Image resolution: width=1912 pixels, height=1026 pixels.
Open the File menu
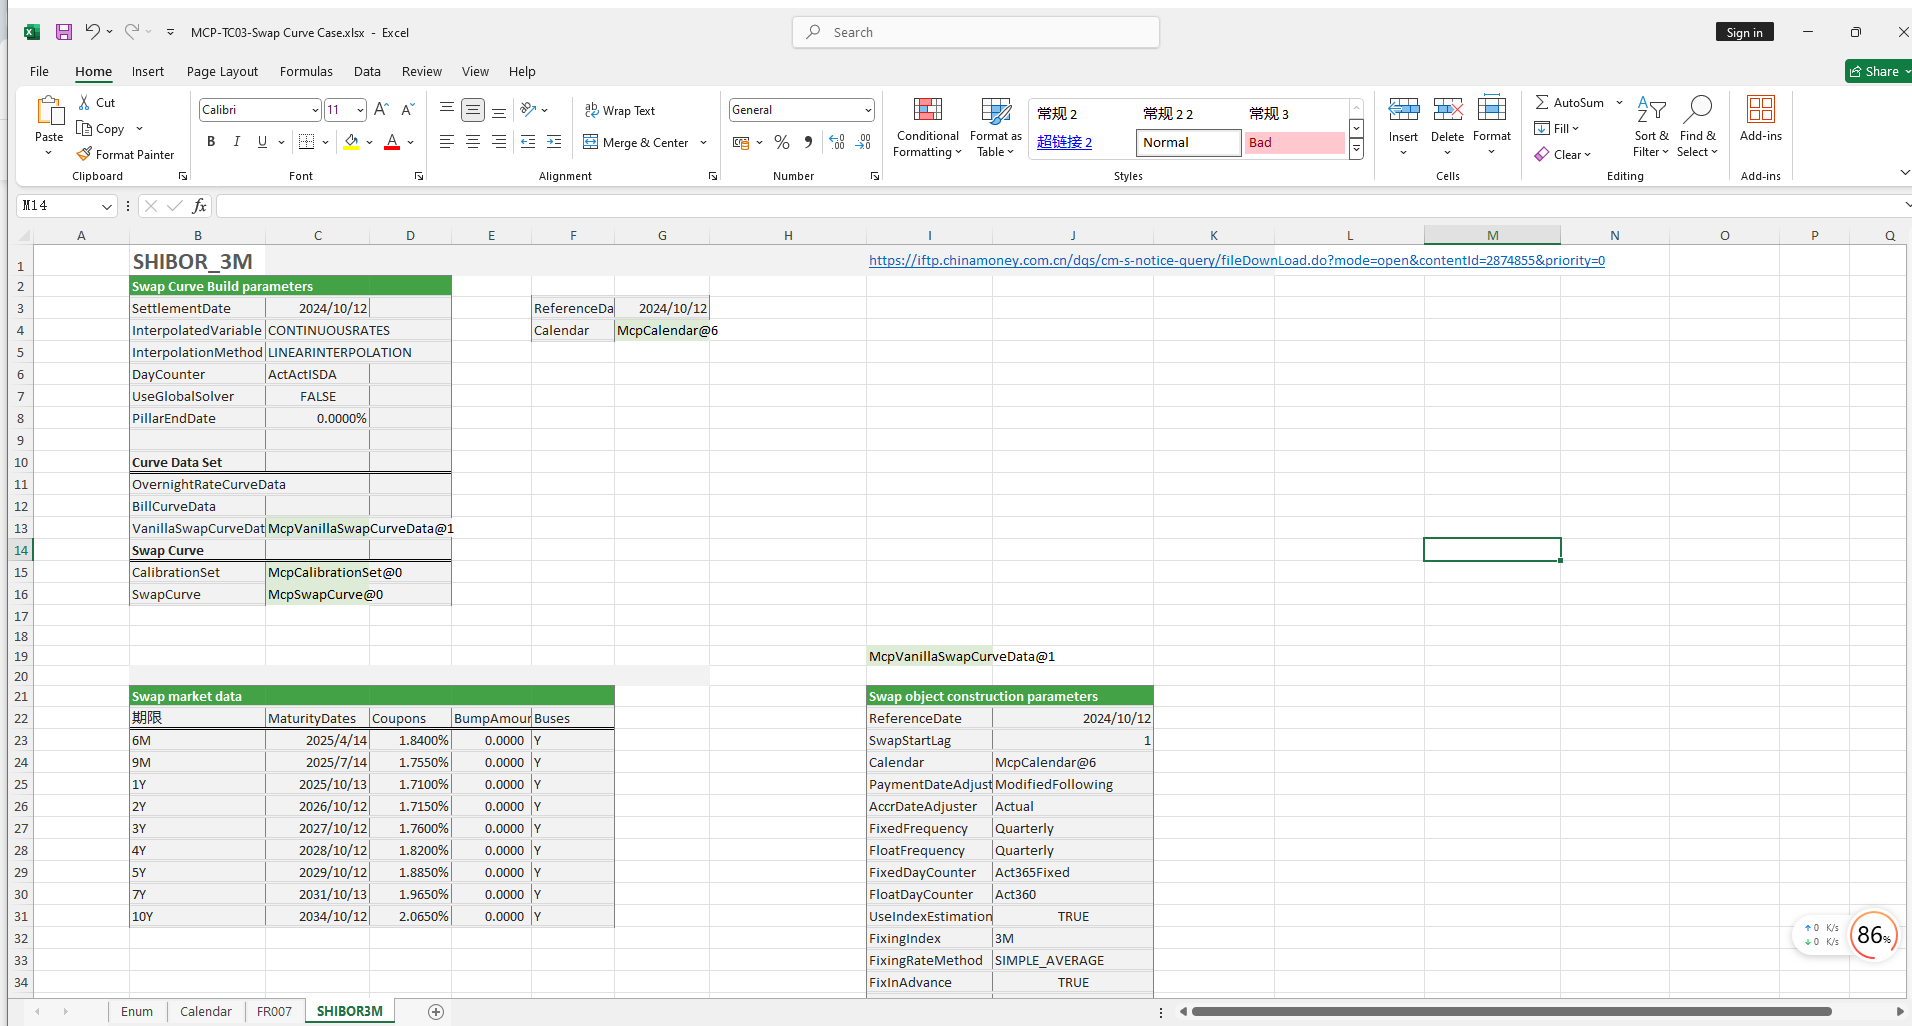click(40, 72)
